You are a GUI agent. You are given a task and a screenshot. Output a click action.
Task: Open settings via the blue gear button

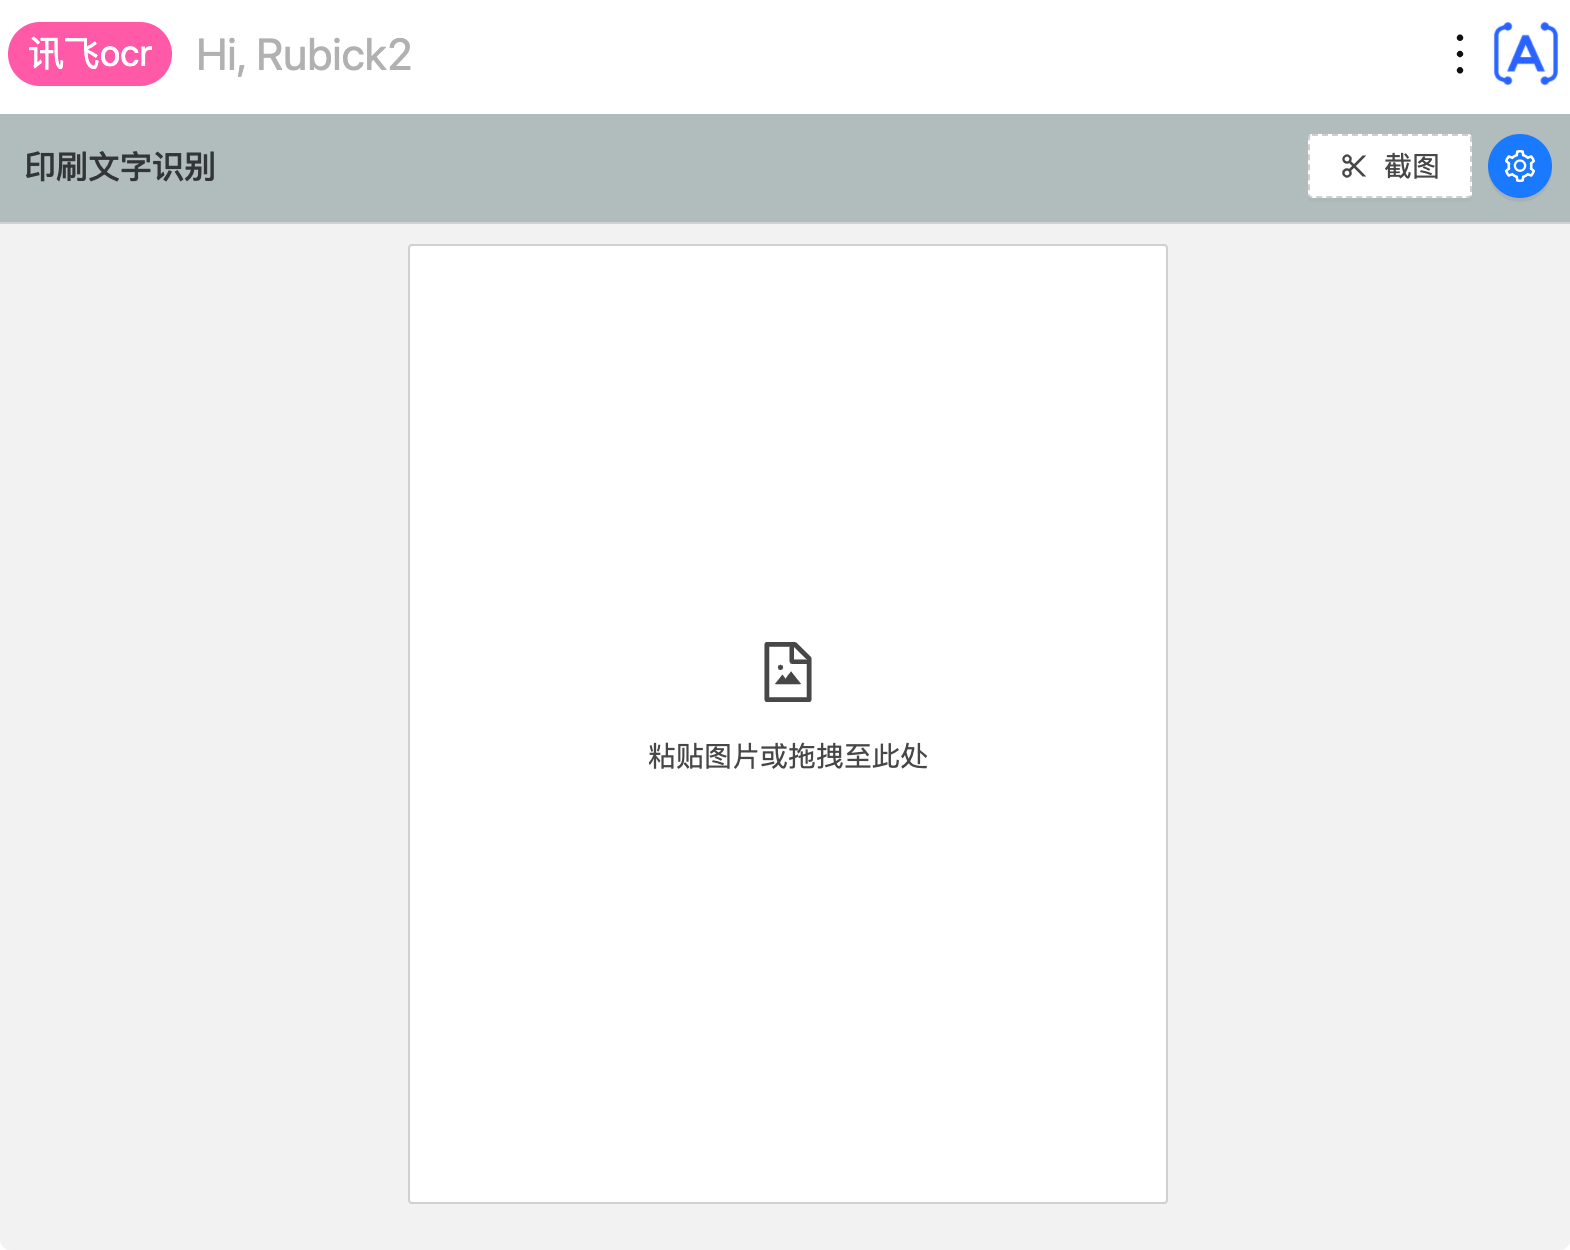1519,166
